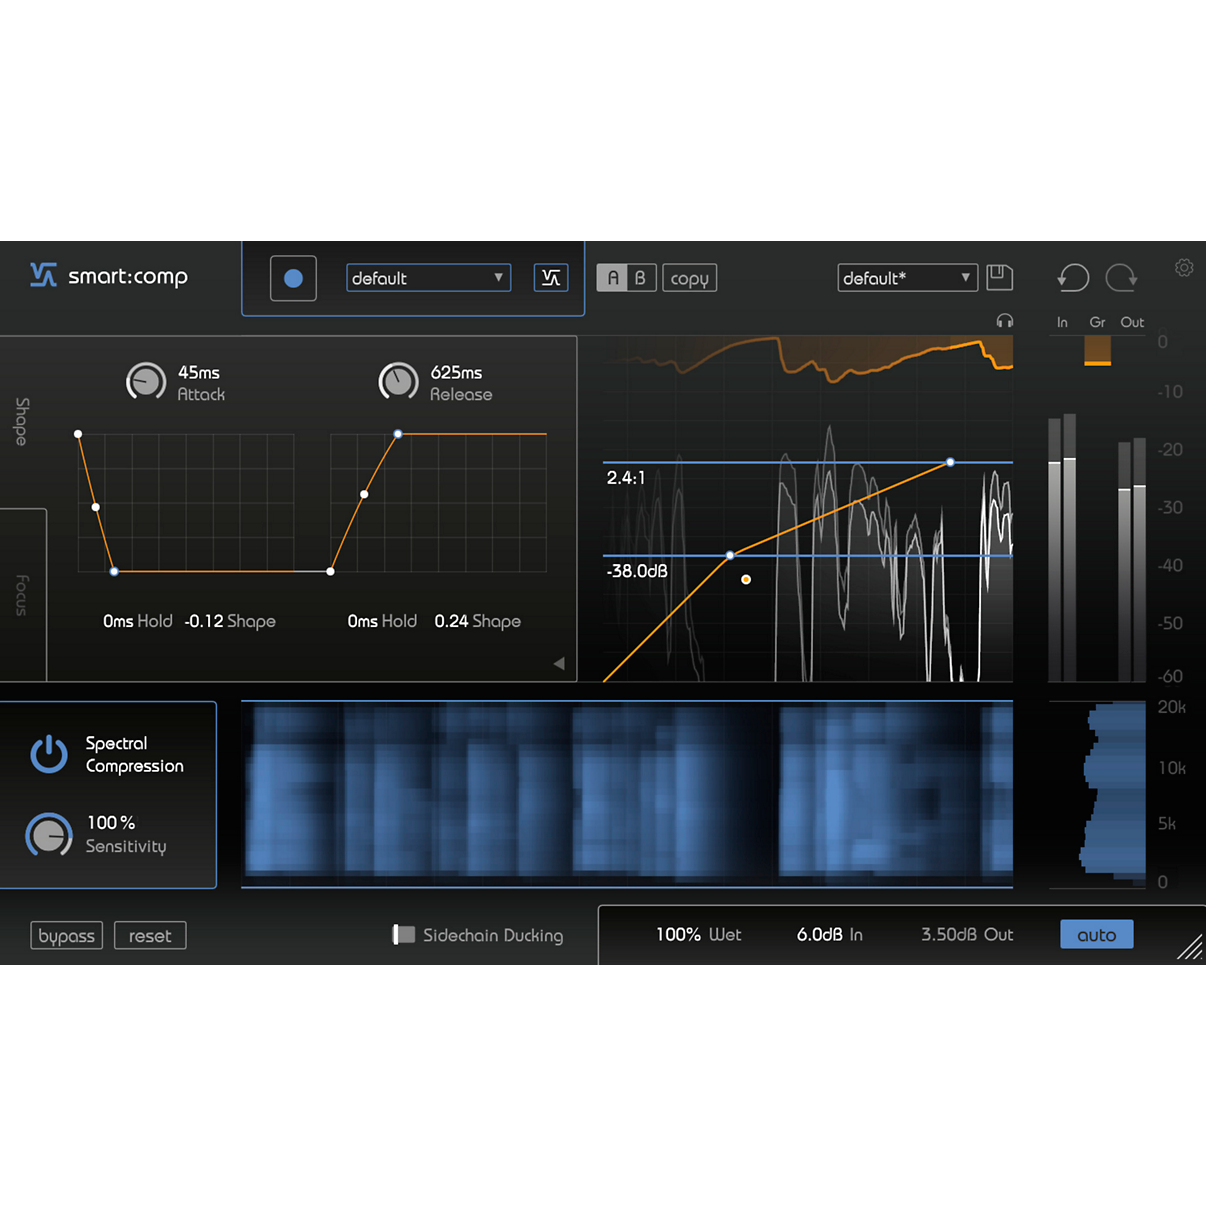The width and height of the screenshot is (1206, 1206).
Task: Redo the last parameter change
Action: tap(1121, 277)
